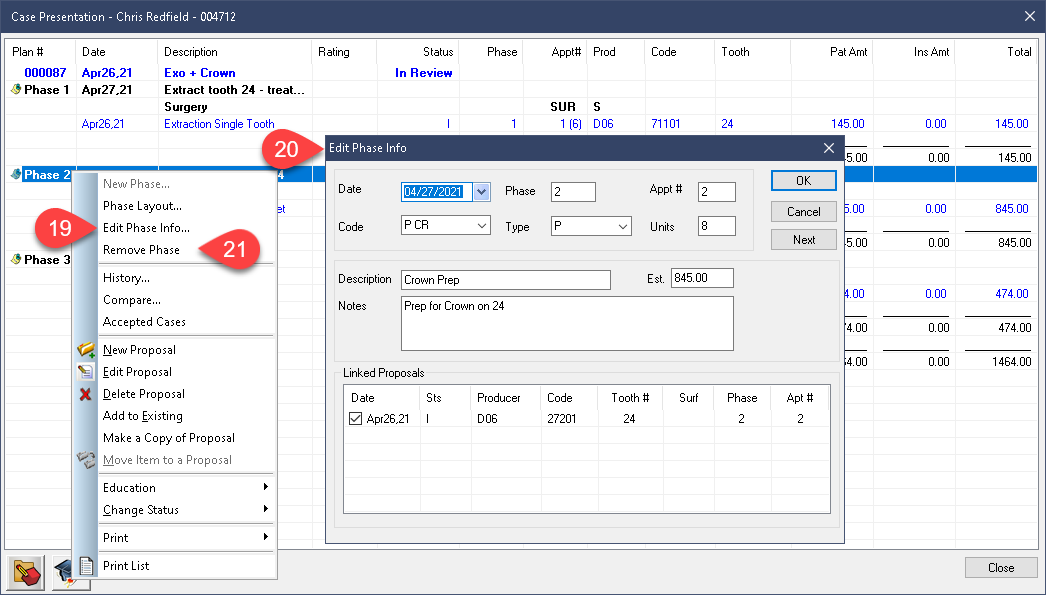This screenshot has height=595, width=1046.
Task: Choose Add to Existing menu item
Action: pyautogui.click(x=143, y=416)
